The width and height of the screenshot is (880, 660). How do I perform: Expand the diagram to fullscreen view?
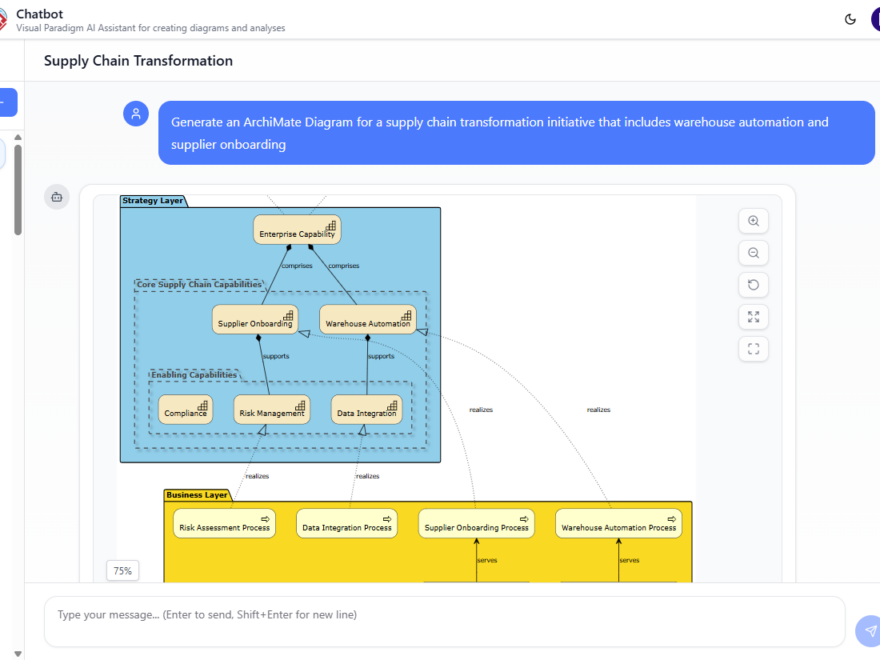click(753, 316)
